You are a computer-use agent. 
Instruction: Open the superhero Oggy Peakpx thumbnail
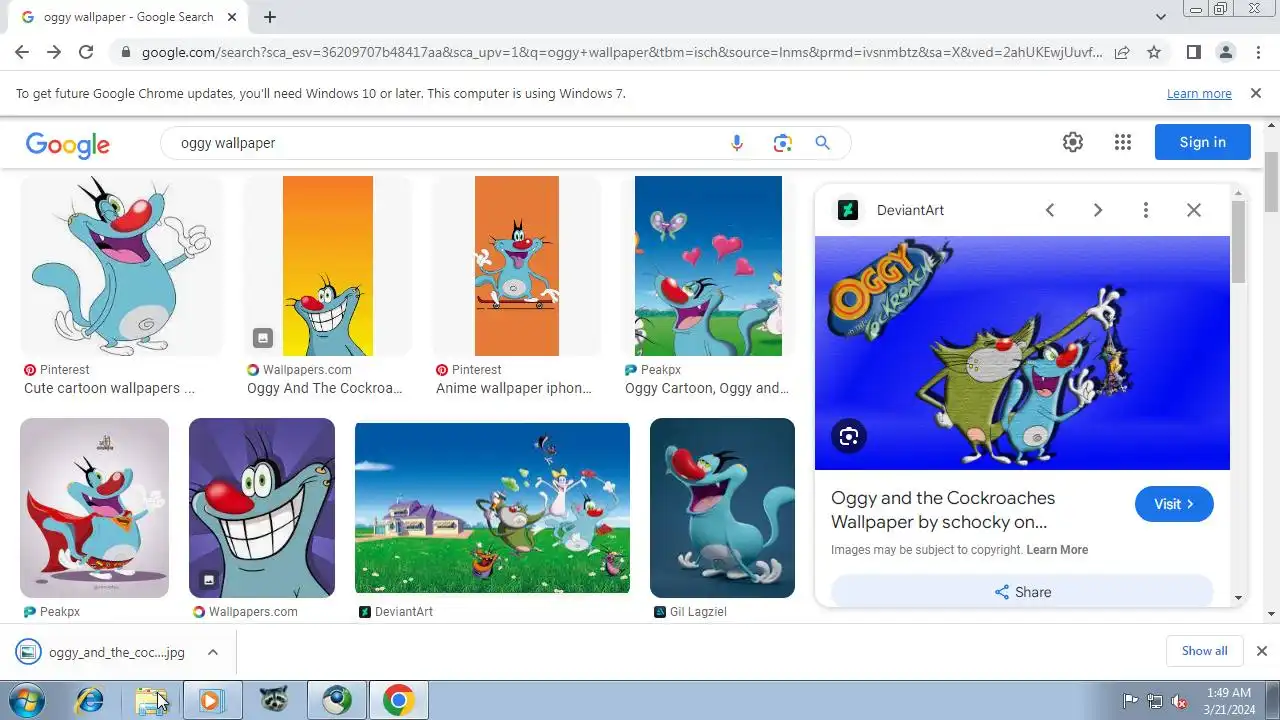pos(94,508)
